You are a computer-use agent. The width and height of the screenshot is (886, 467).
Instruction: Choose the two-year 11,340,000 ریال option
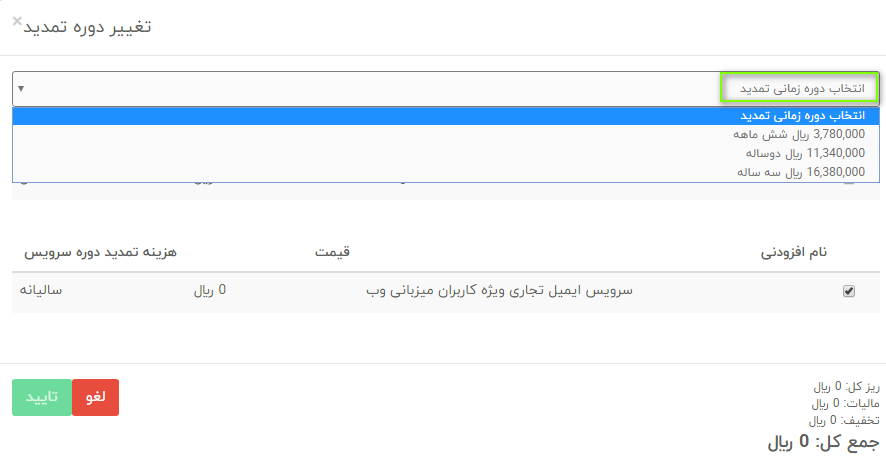(x=446, y=153)
